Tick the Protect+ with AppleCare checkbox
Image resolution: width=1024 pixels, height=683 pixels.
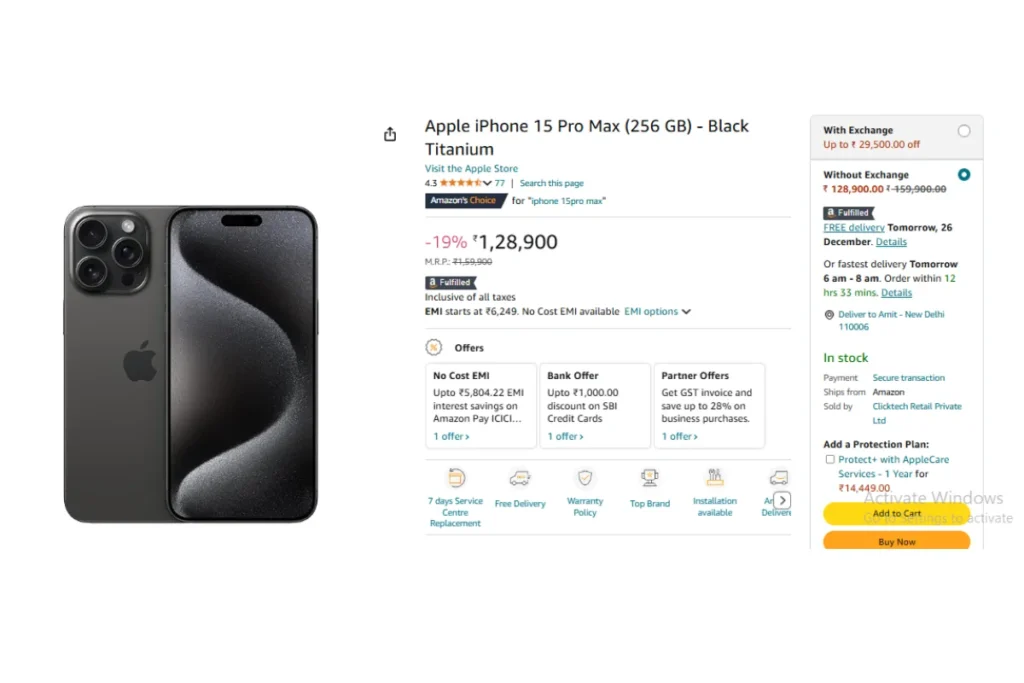830,460
